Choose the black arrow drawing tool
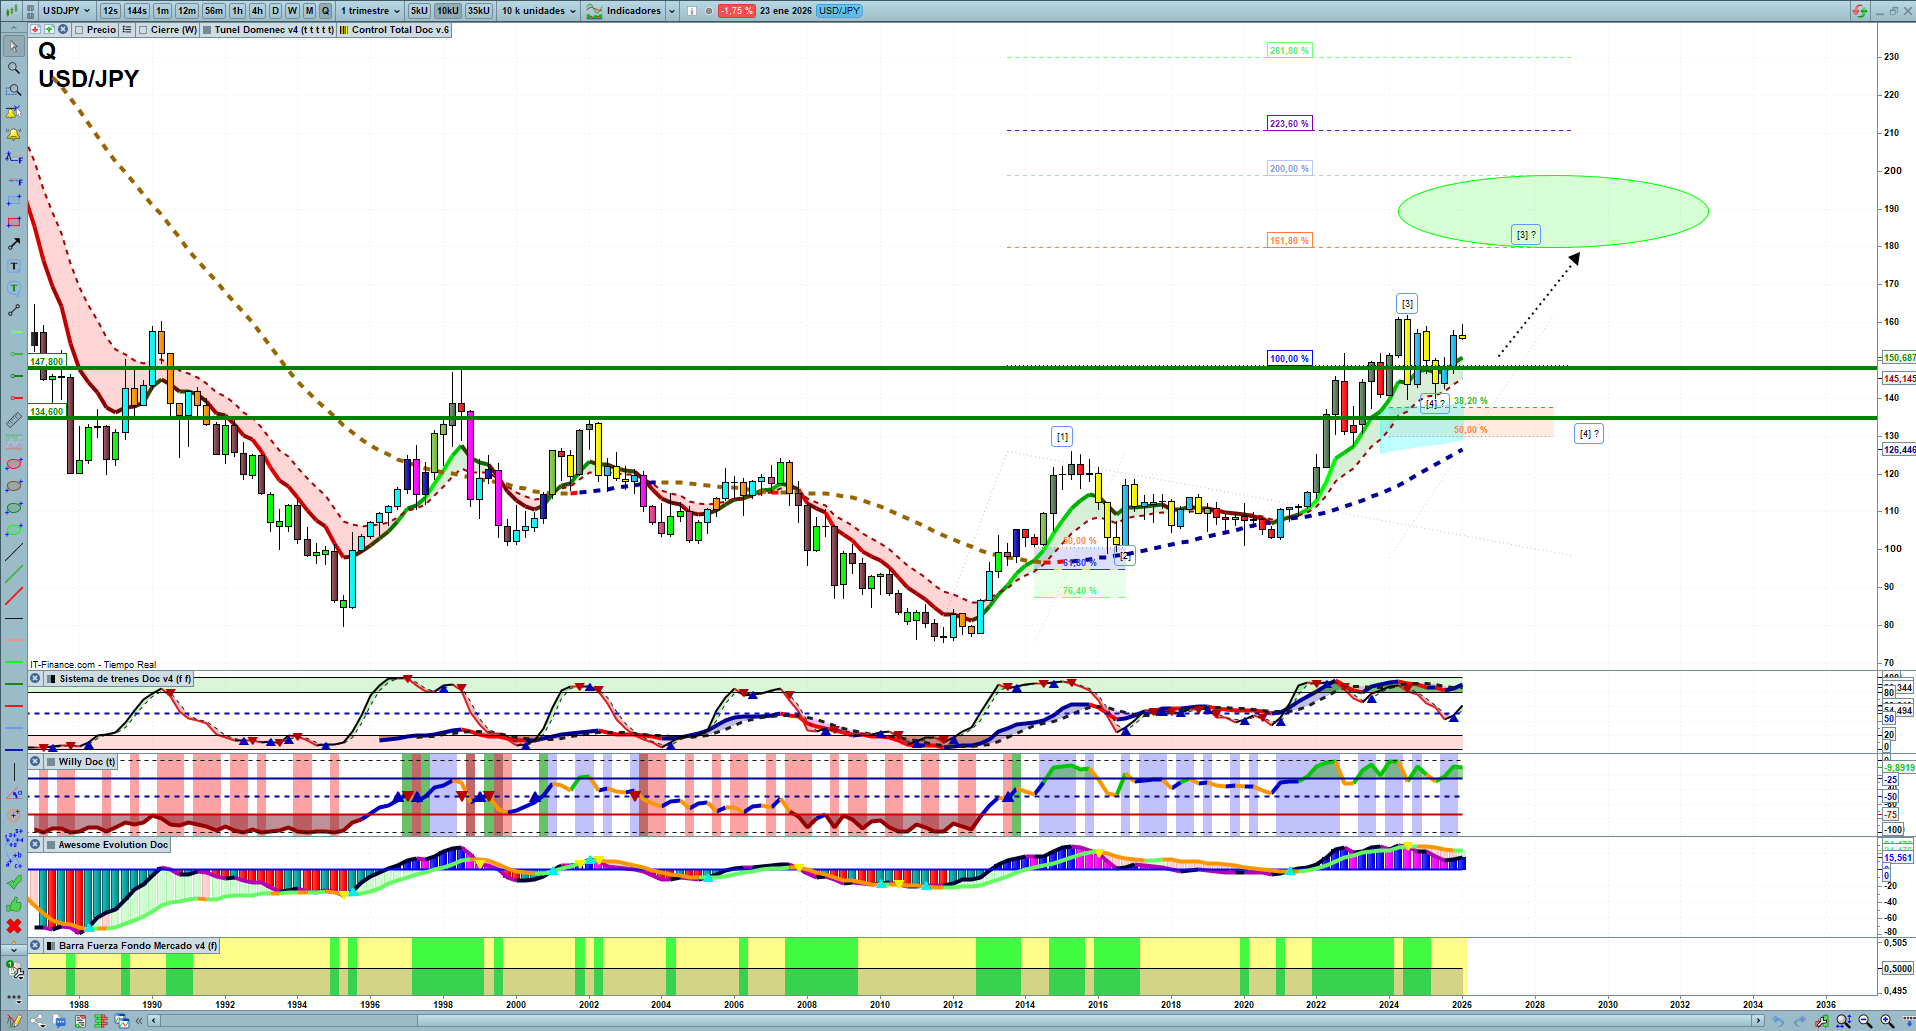Screen dimensions: 1916x1031 14,244
